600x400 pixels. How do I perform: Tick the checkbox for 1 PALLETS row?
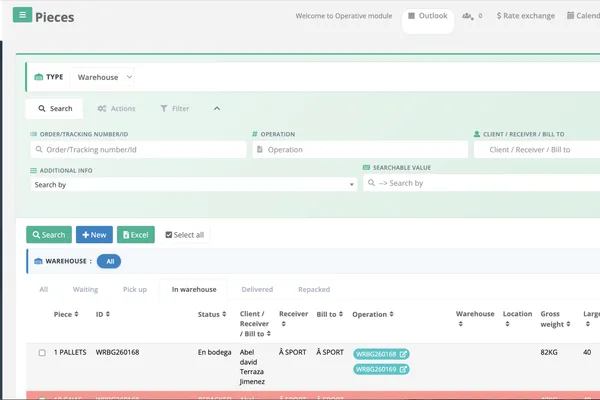pos(42,353)
